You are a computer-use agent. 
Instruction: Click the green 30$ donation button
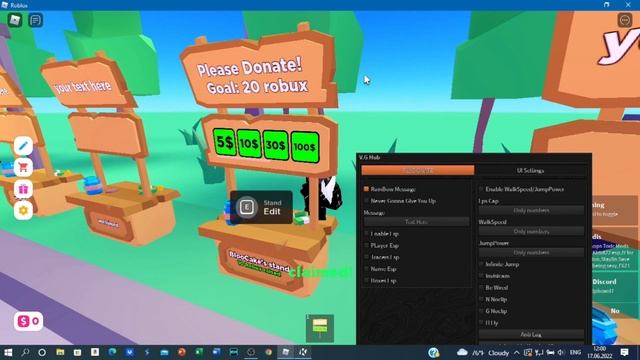276,145
